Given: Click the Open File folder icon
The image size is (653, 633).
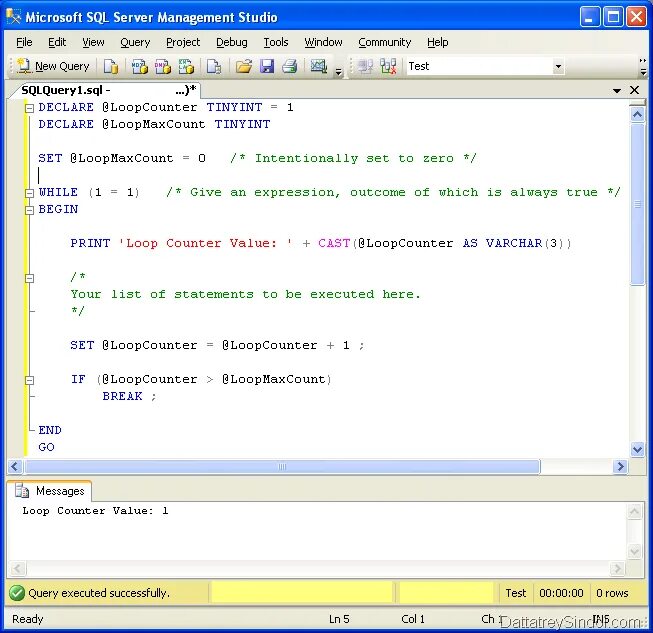Looking at the screenshot, I should [244, 66].
